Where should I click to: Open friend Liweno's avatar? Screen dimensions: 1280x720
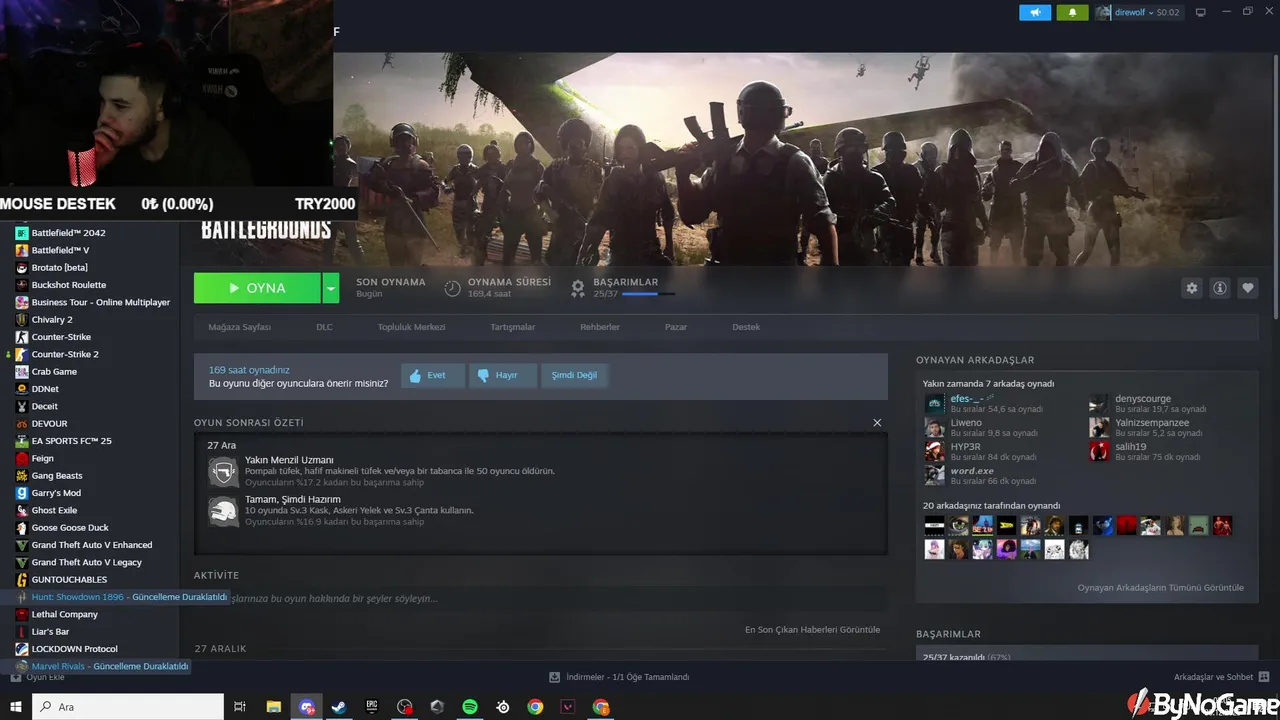934,427
